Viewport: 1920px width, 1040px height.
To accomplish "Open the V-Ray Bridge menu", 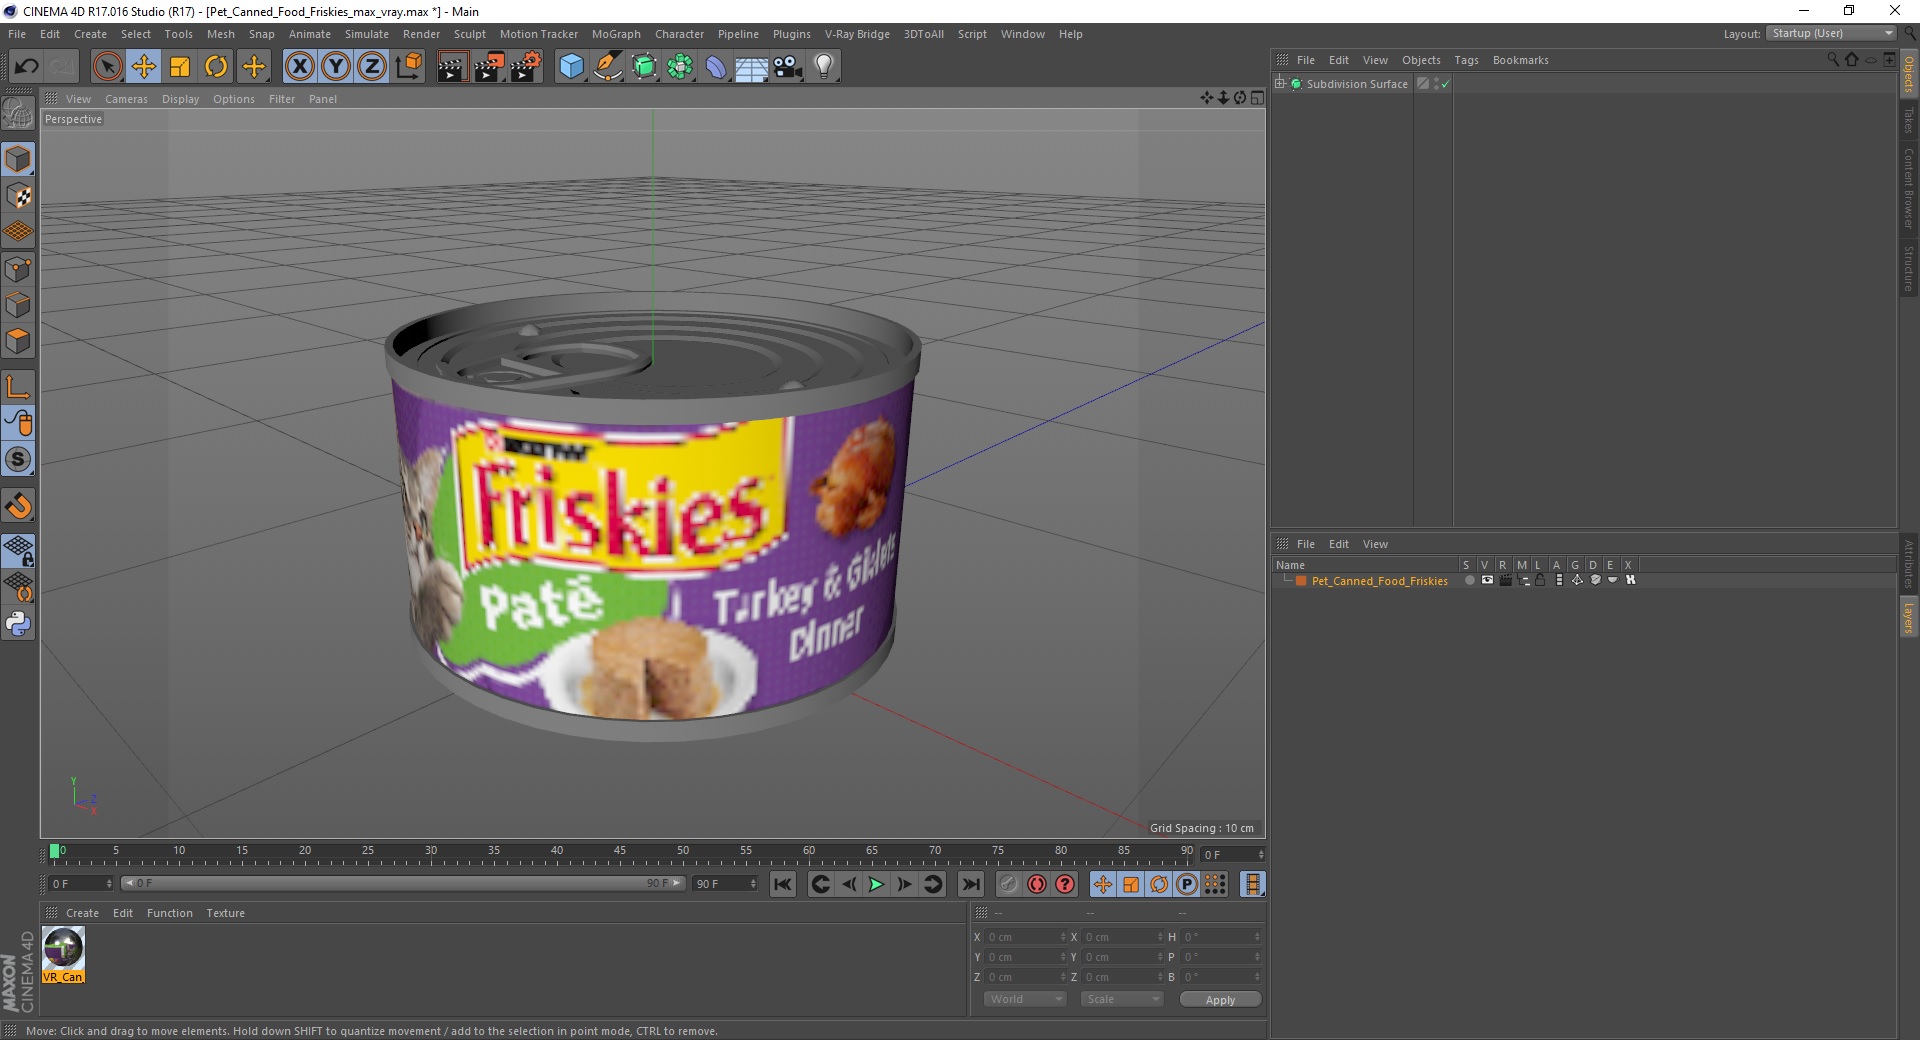I will tap(857, 34).
